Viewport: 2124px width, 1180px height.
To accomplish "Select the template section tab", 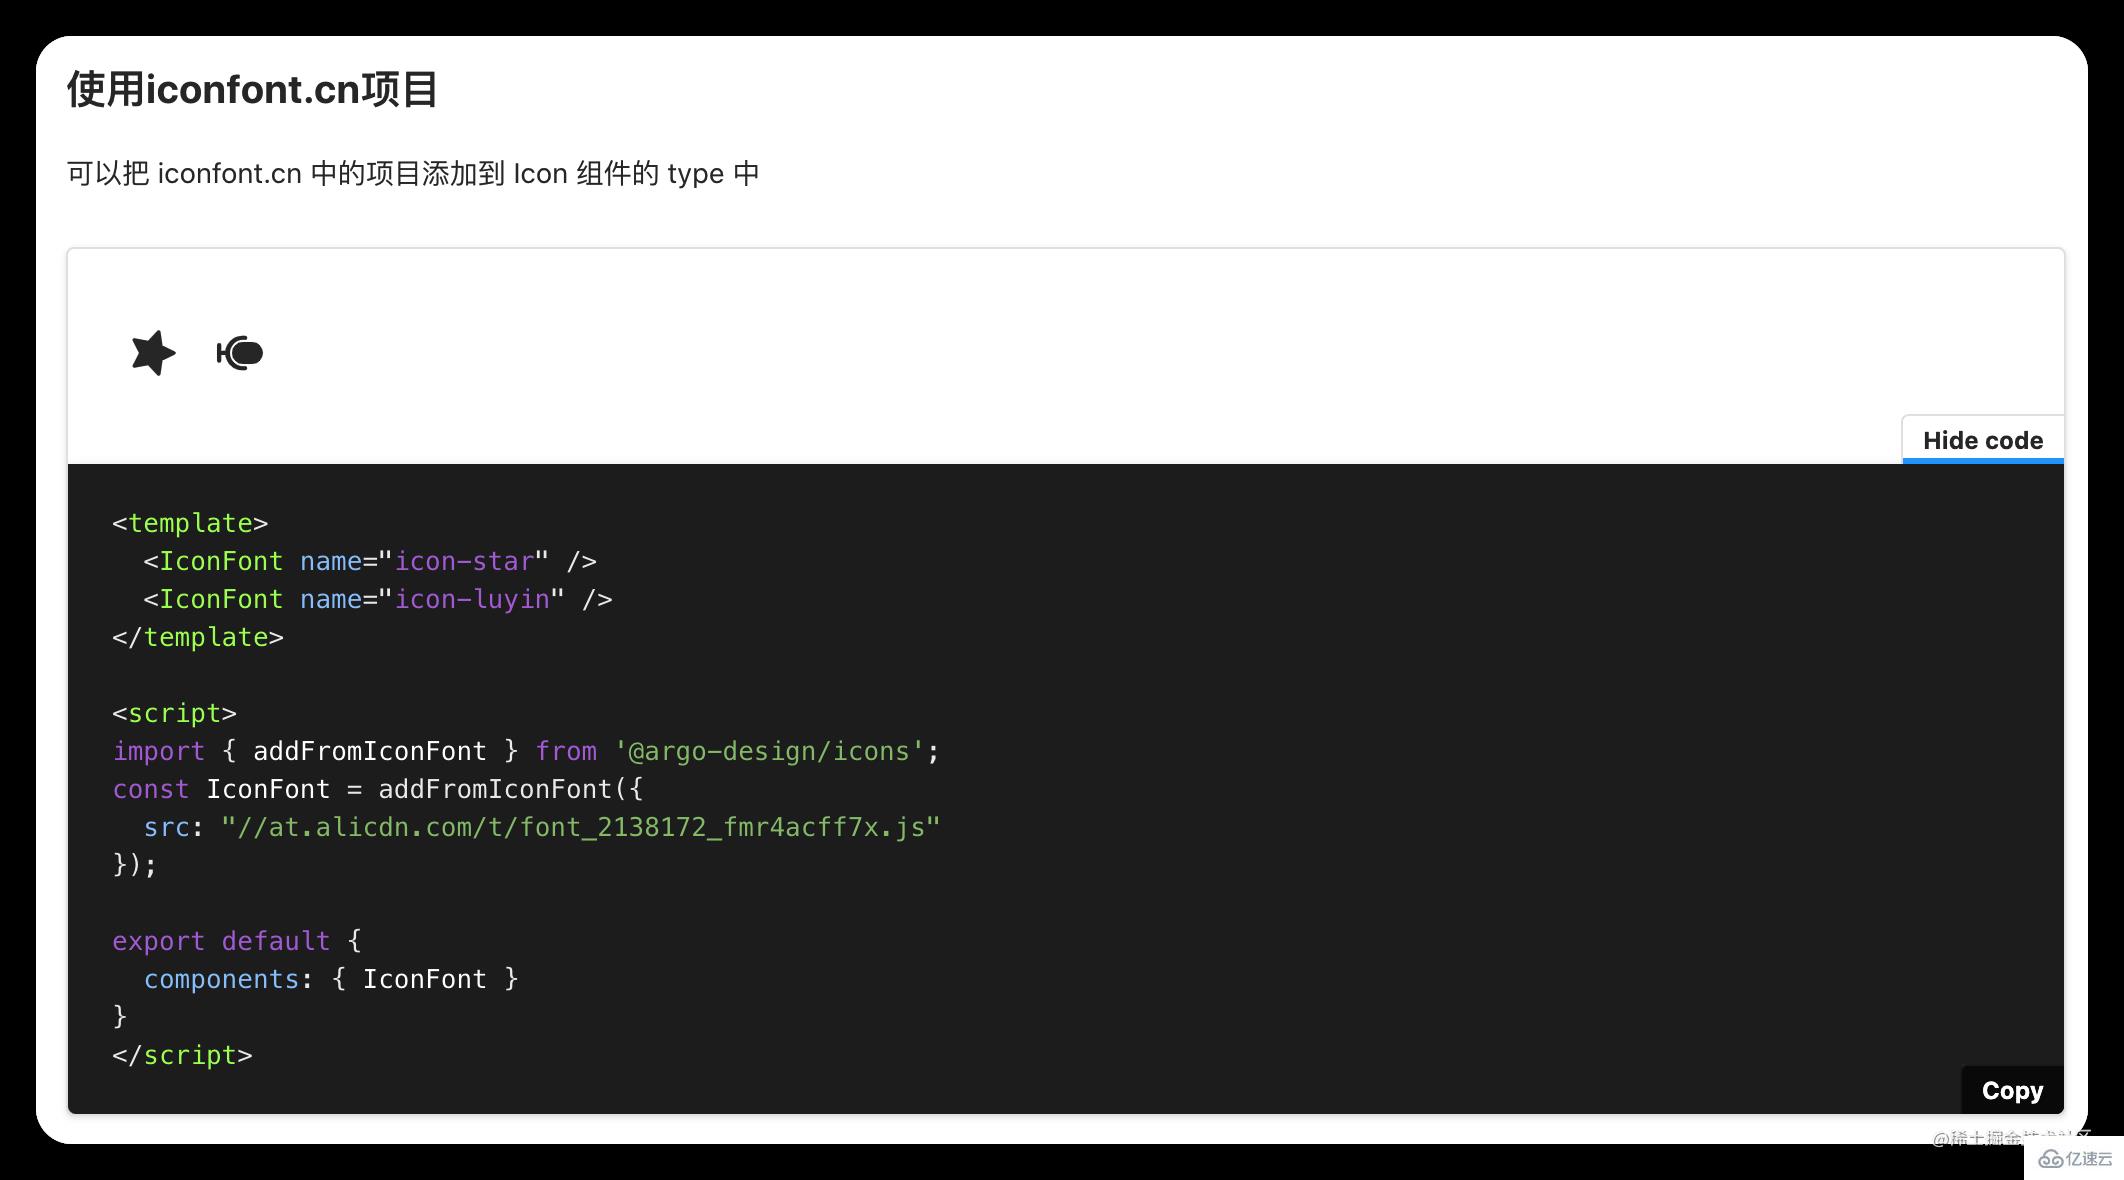I will coord(189,523).
